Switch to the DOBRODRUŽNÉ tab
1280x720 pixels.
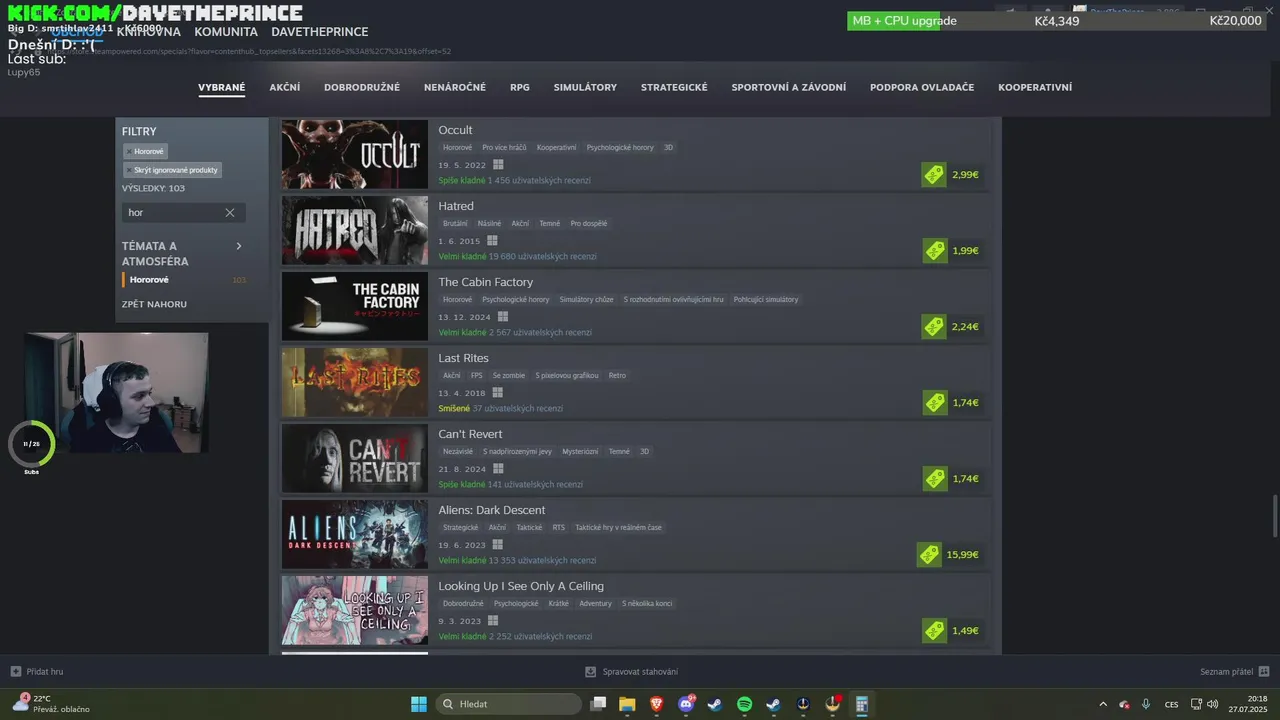click(362, 87)
